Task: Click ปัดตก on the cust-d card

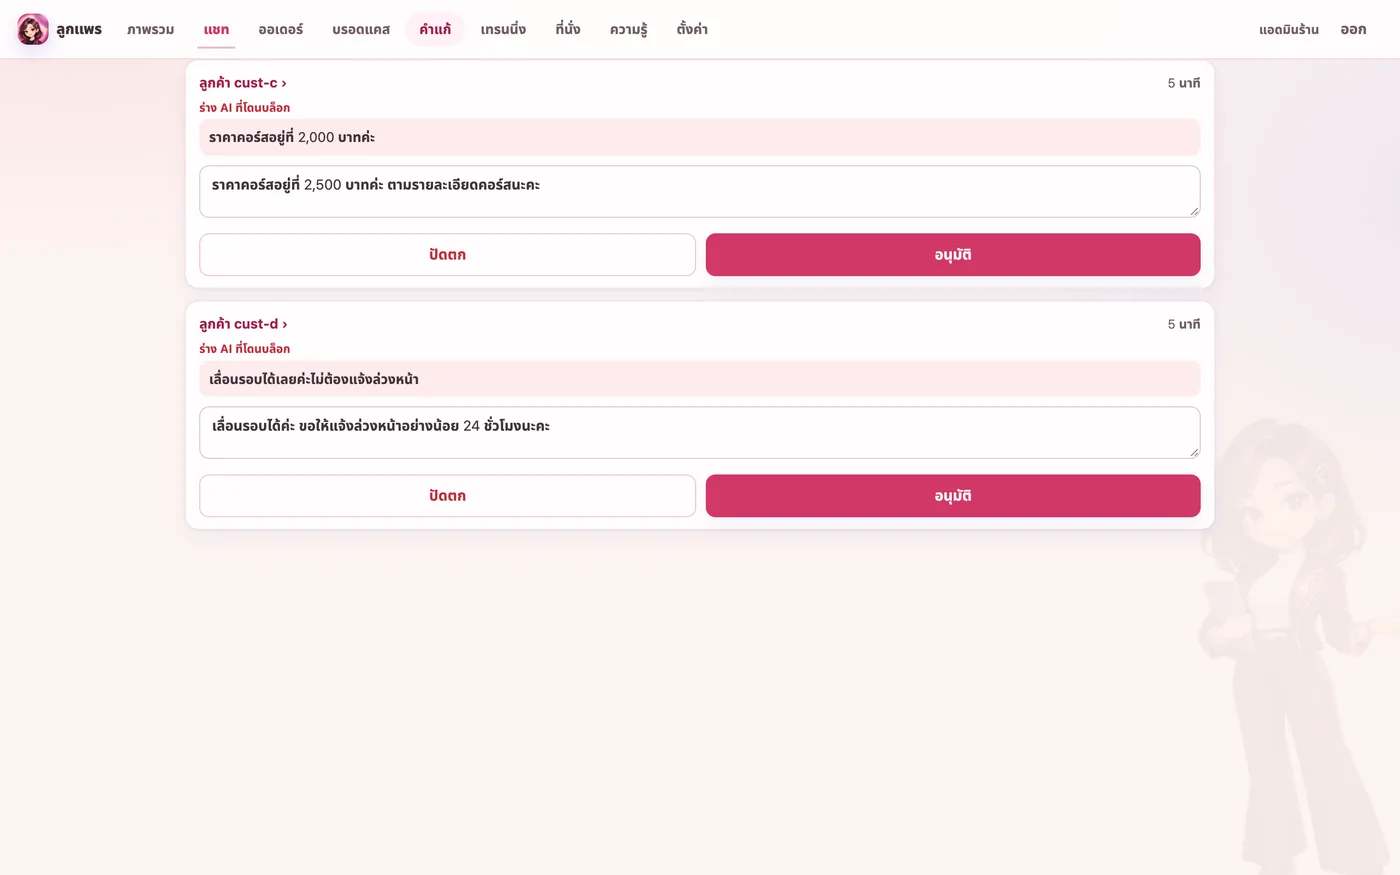Action: pyautogui.click(x=447, y=496)
